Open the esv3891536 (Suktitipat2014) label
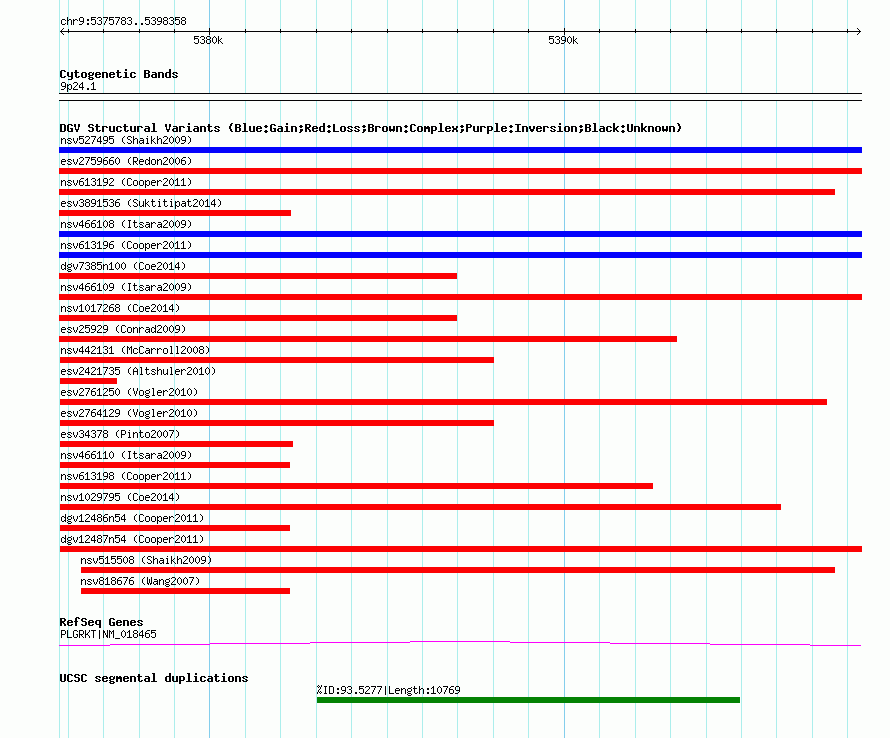Viewport: 890px width, 738px height. (141, 203)
